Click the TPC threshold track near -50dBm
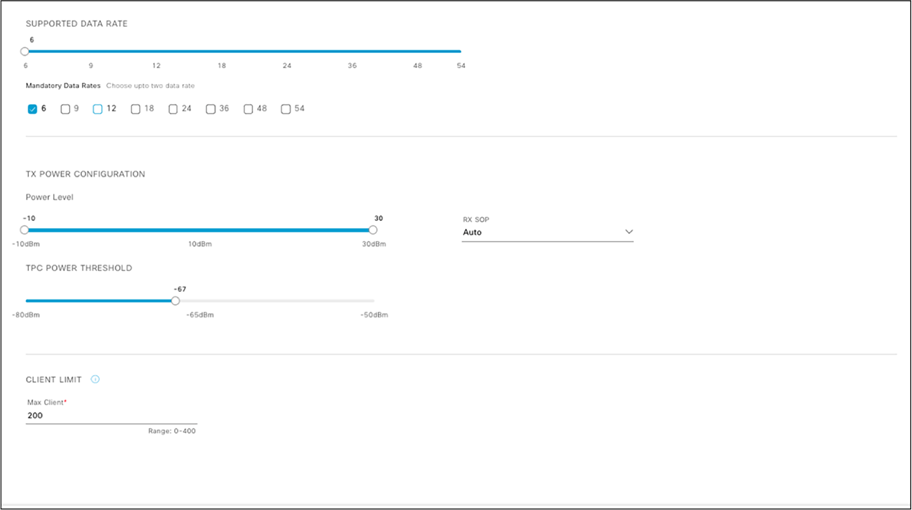 click(372, 300)
